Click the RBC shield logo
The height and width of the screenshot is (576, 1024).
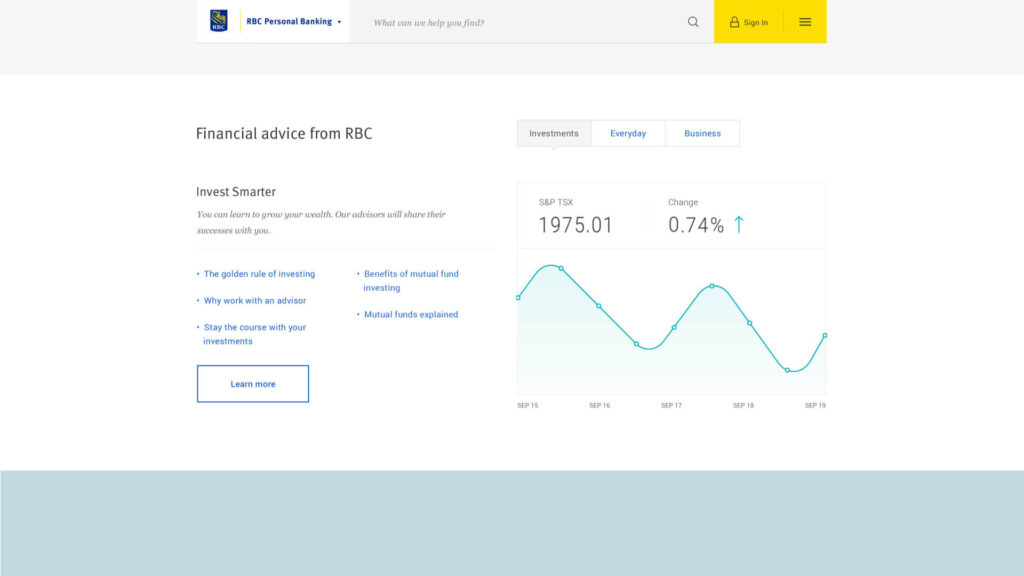click(x=218, y=21)
